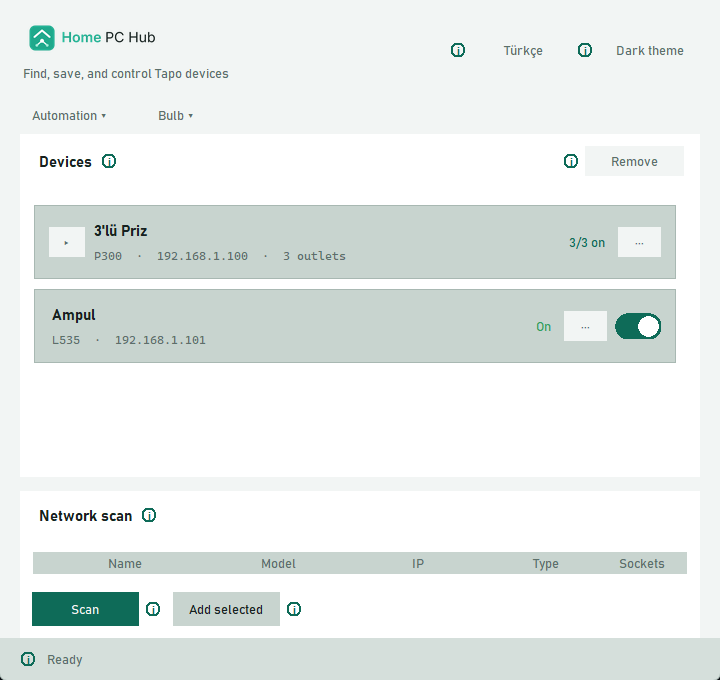The image size is (720, 680).
Task: Click the Ready status text
Action: (x=65, y=660)
